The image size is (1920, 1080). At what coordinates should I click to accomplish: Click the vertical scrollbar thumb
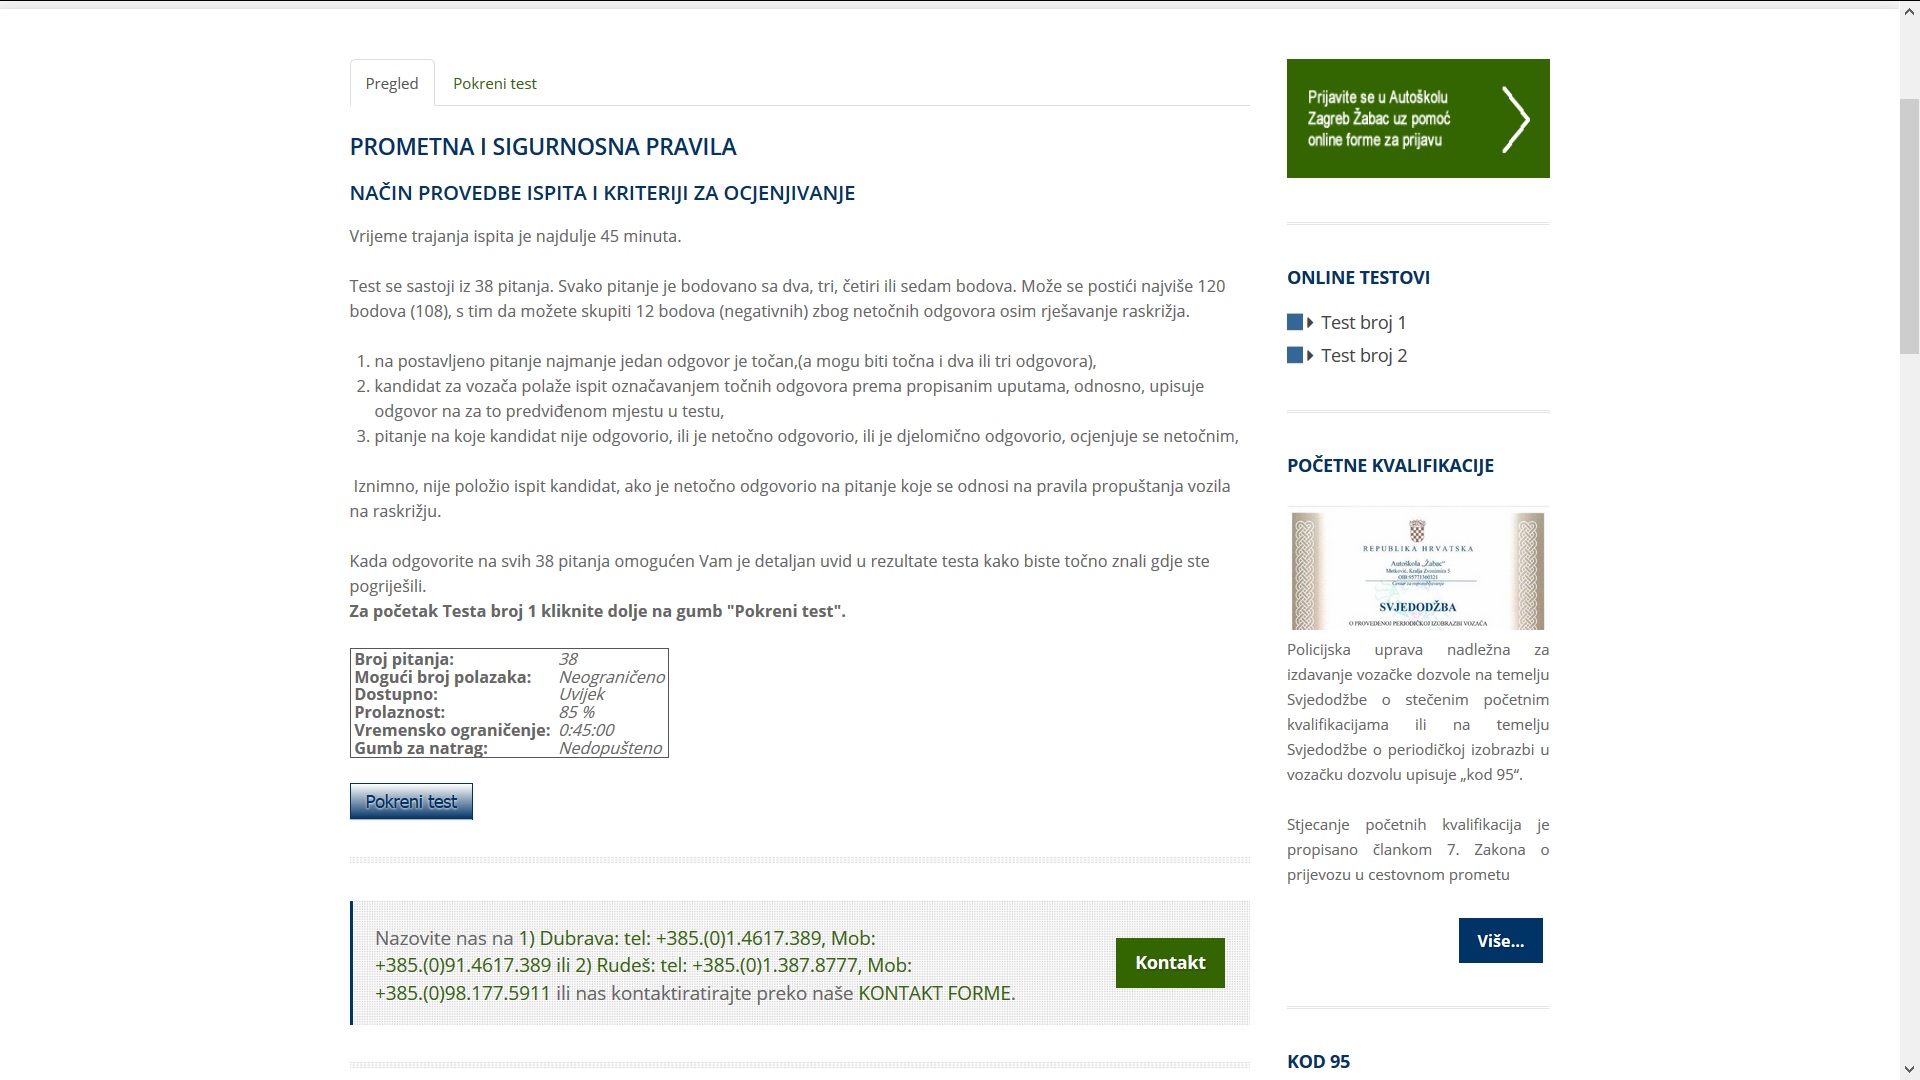coord(1910,225)
